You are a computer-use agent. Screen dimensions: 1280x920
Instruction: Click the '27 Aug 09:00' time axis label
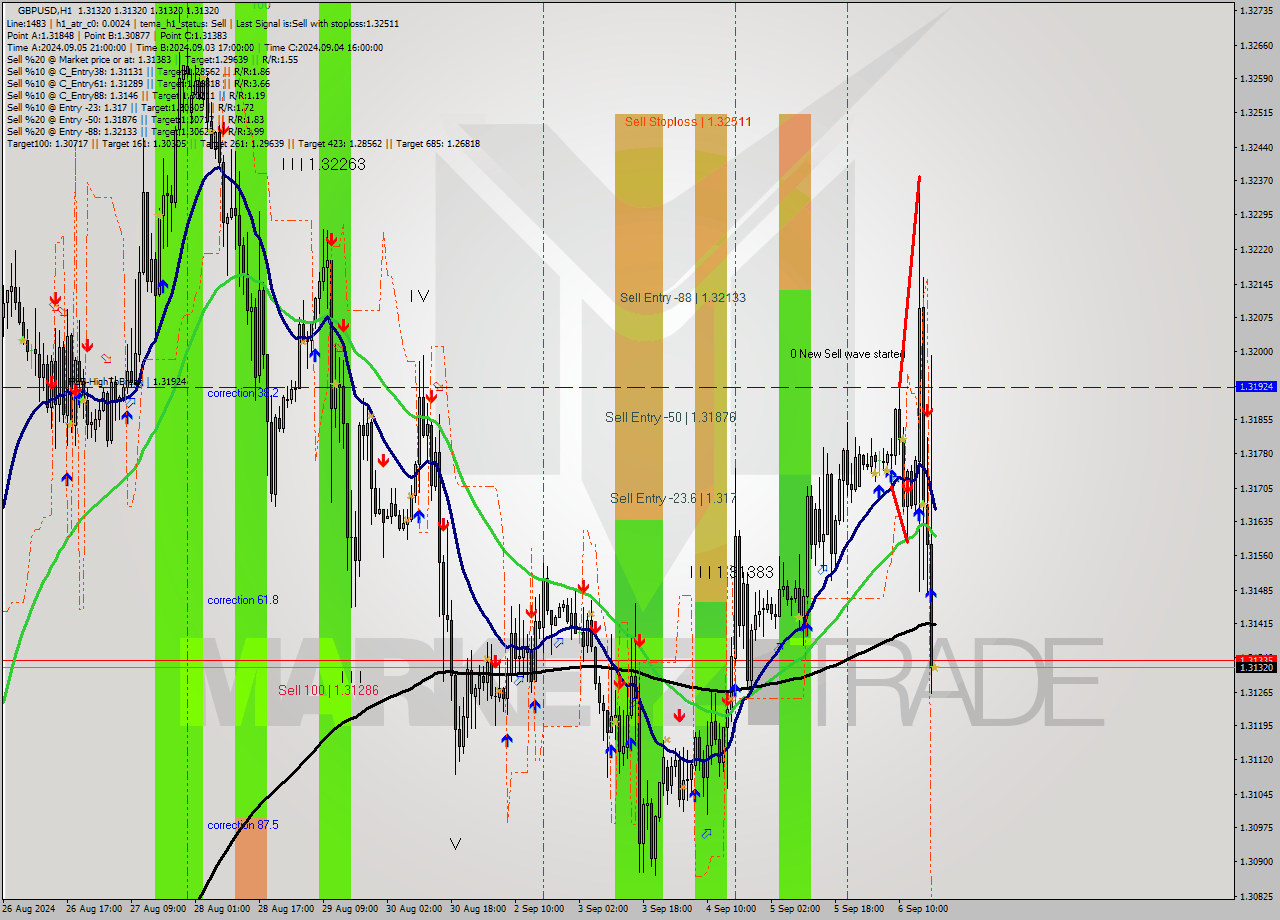[x=160, y=909]
